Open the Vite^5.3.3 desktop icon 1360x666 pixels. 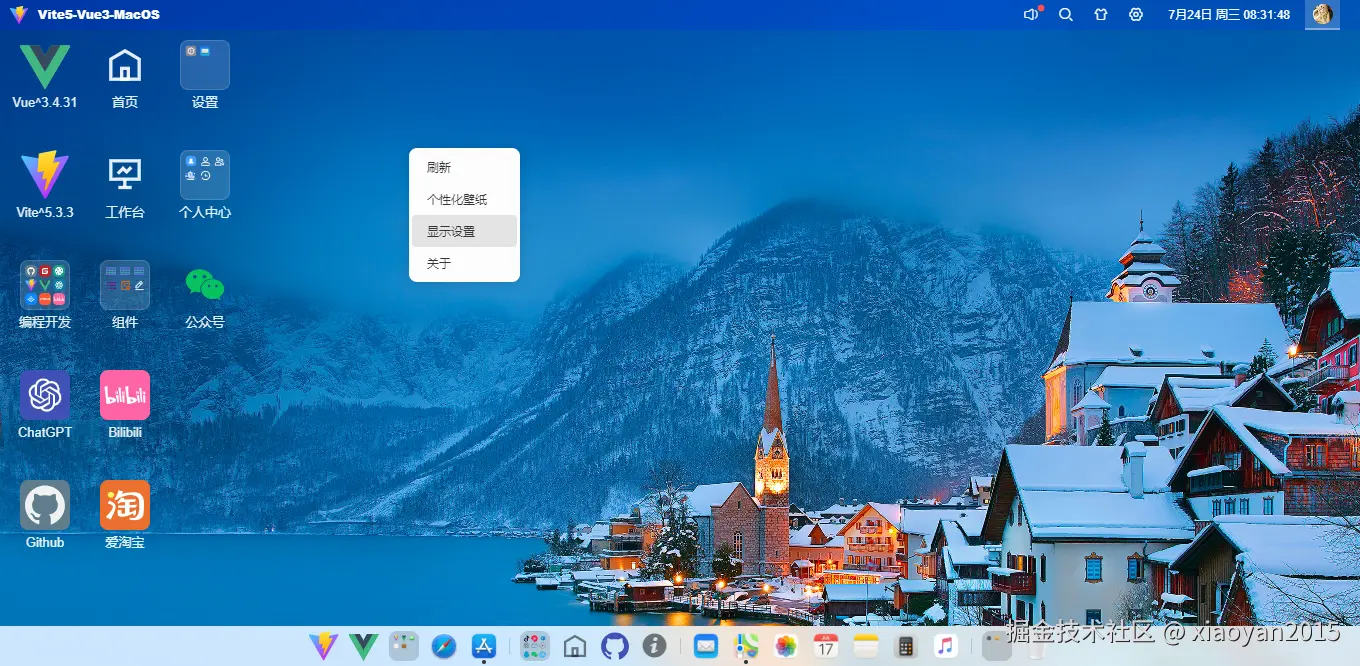[x=44, y=173]
